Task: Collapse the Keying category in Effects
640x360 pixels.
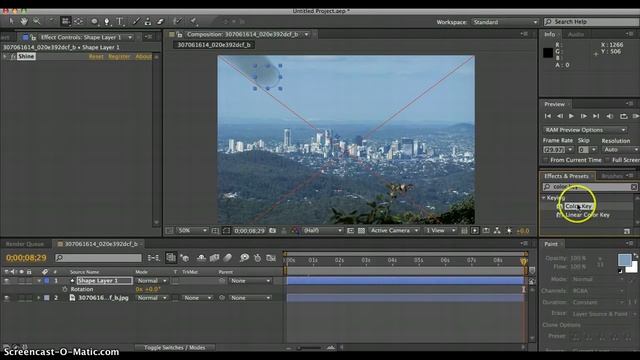Action: (x=544, y=198)
